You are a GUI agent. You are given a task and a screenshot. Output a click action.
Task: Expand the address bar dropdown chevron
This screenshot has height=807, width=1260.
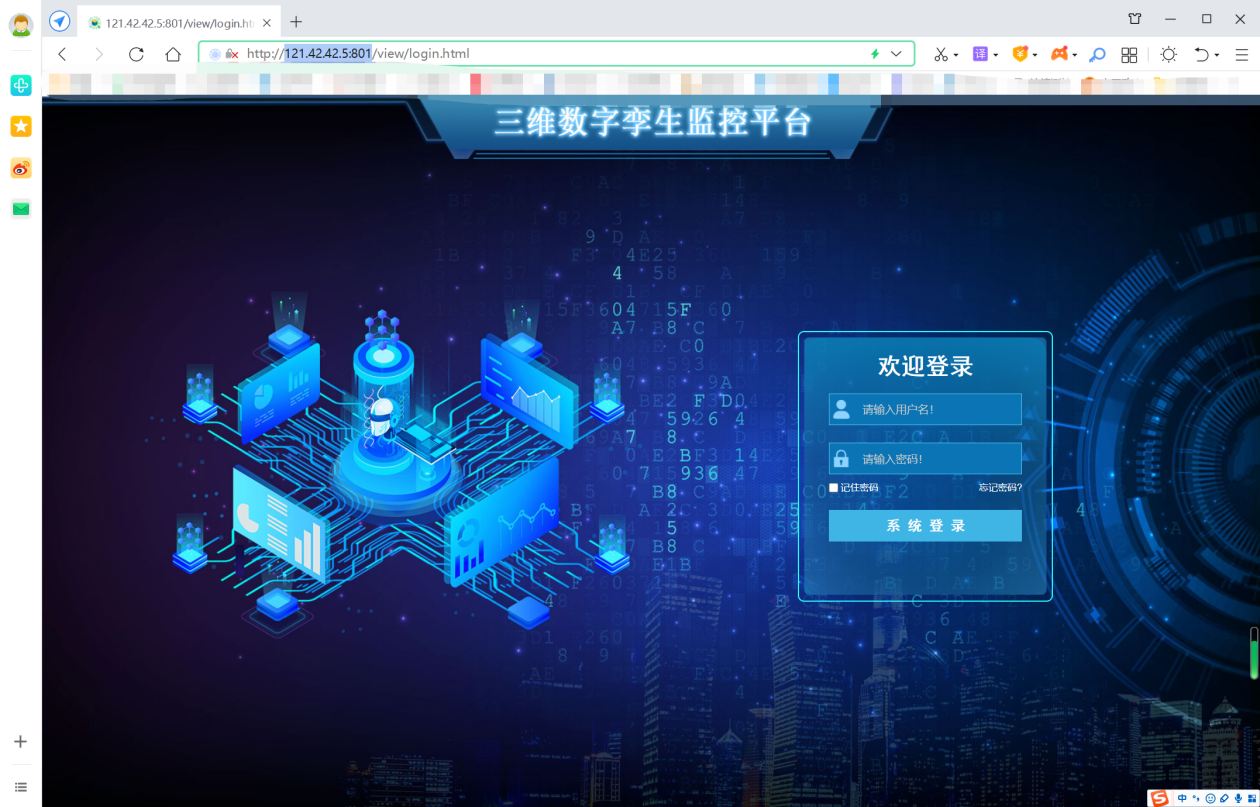pyautogui.click(x=896, y=54)
